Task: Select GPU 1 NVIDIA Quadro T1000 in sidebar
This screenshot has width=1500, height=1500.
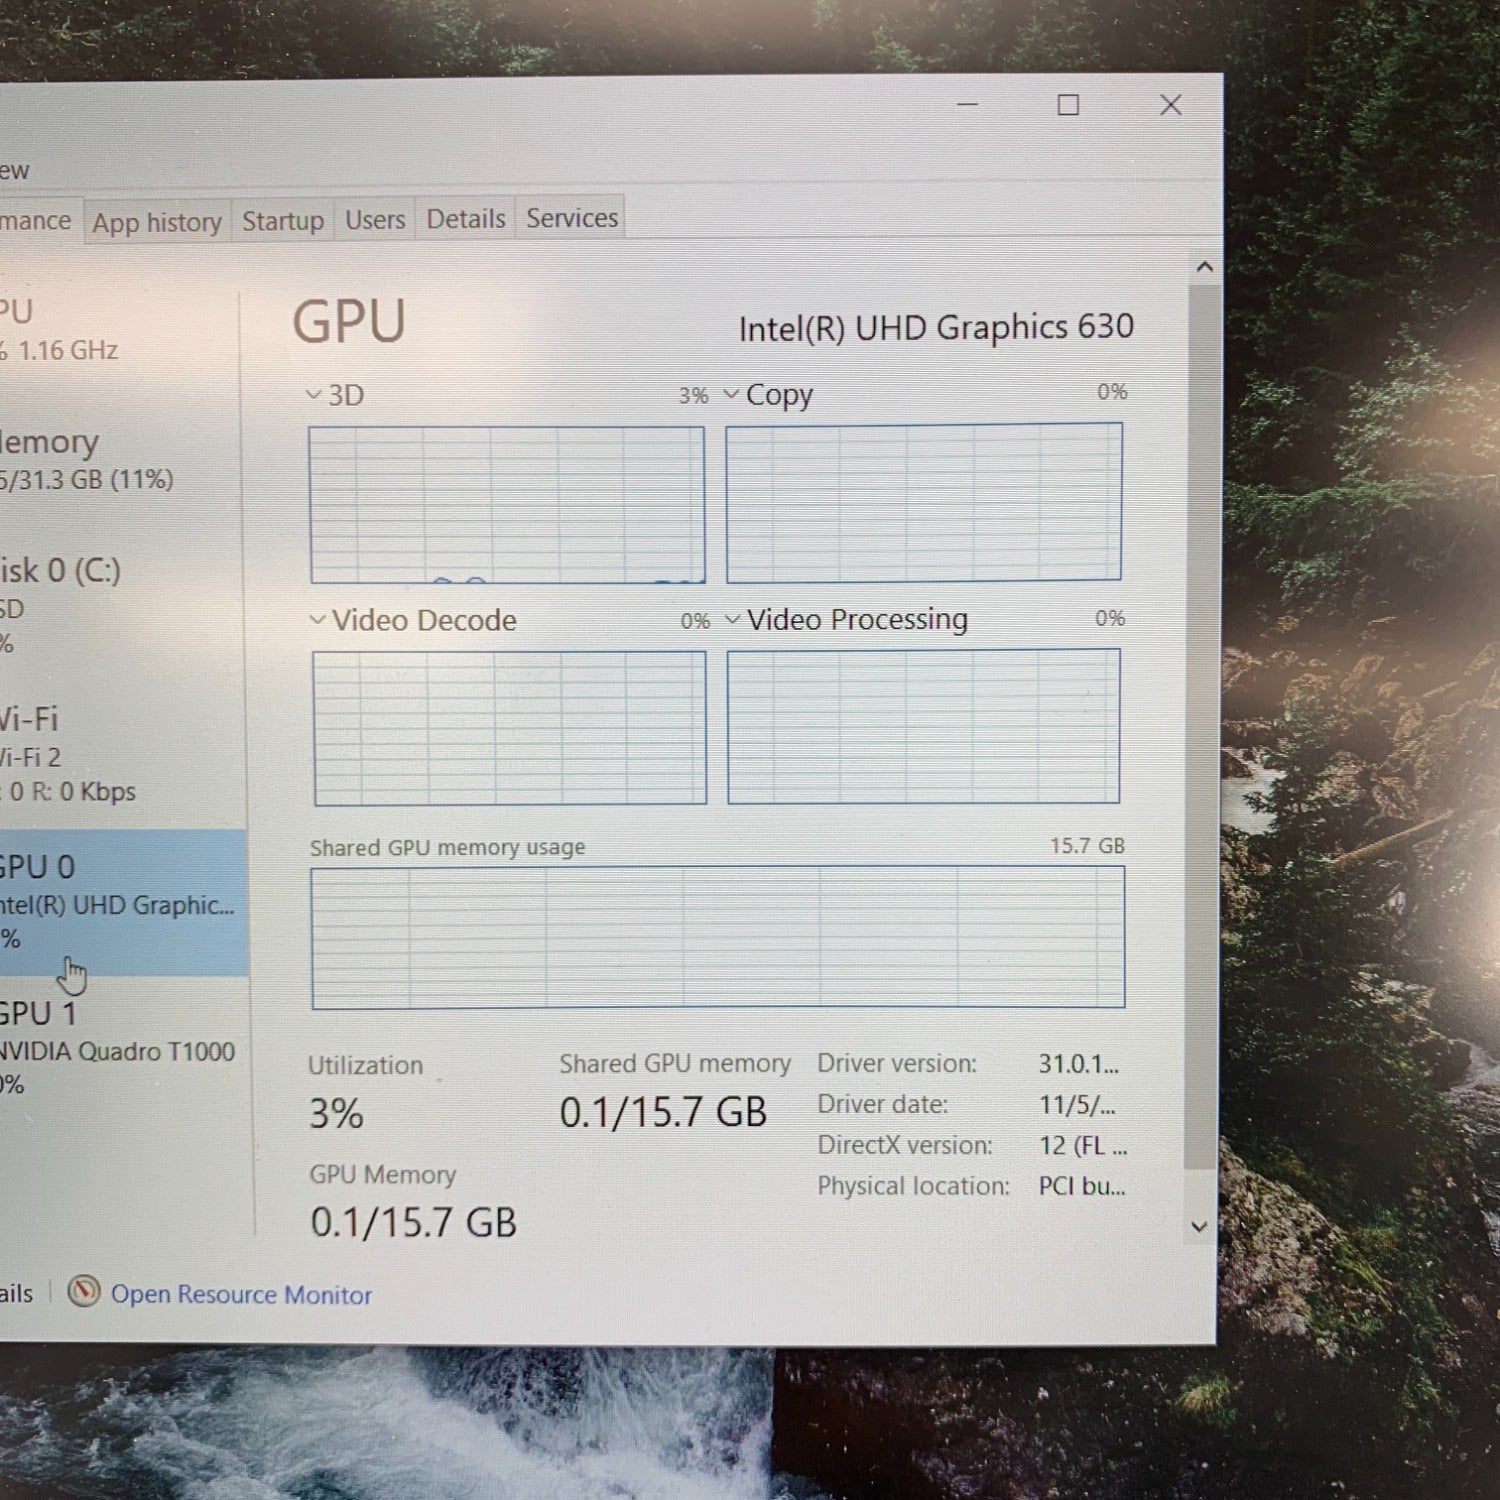Action: [122, 1047]
